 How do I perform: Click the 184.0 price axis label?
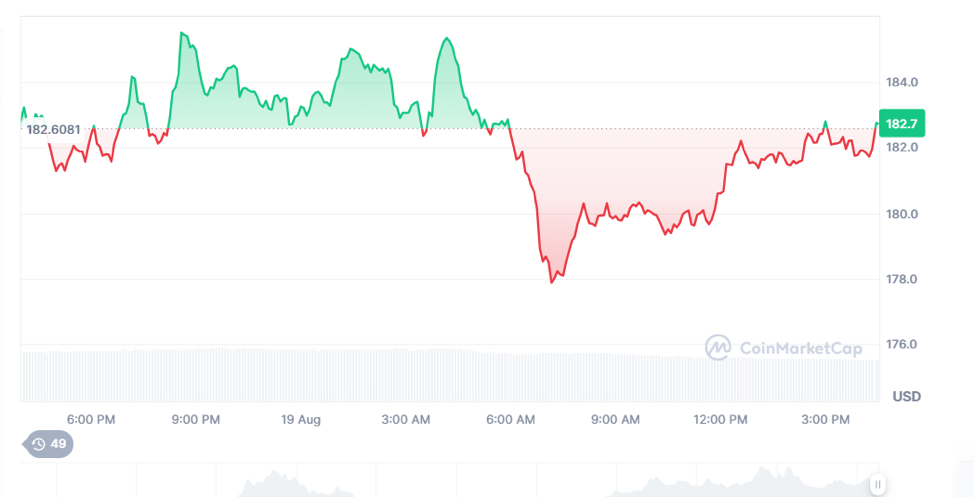point(901,82)
